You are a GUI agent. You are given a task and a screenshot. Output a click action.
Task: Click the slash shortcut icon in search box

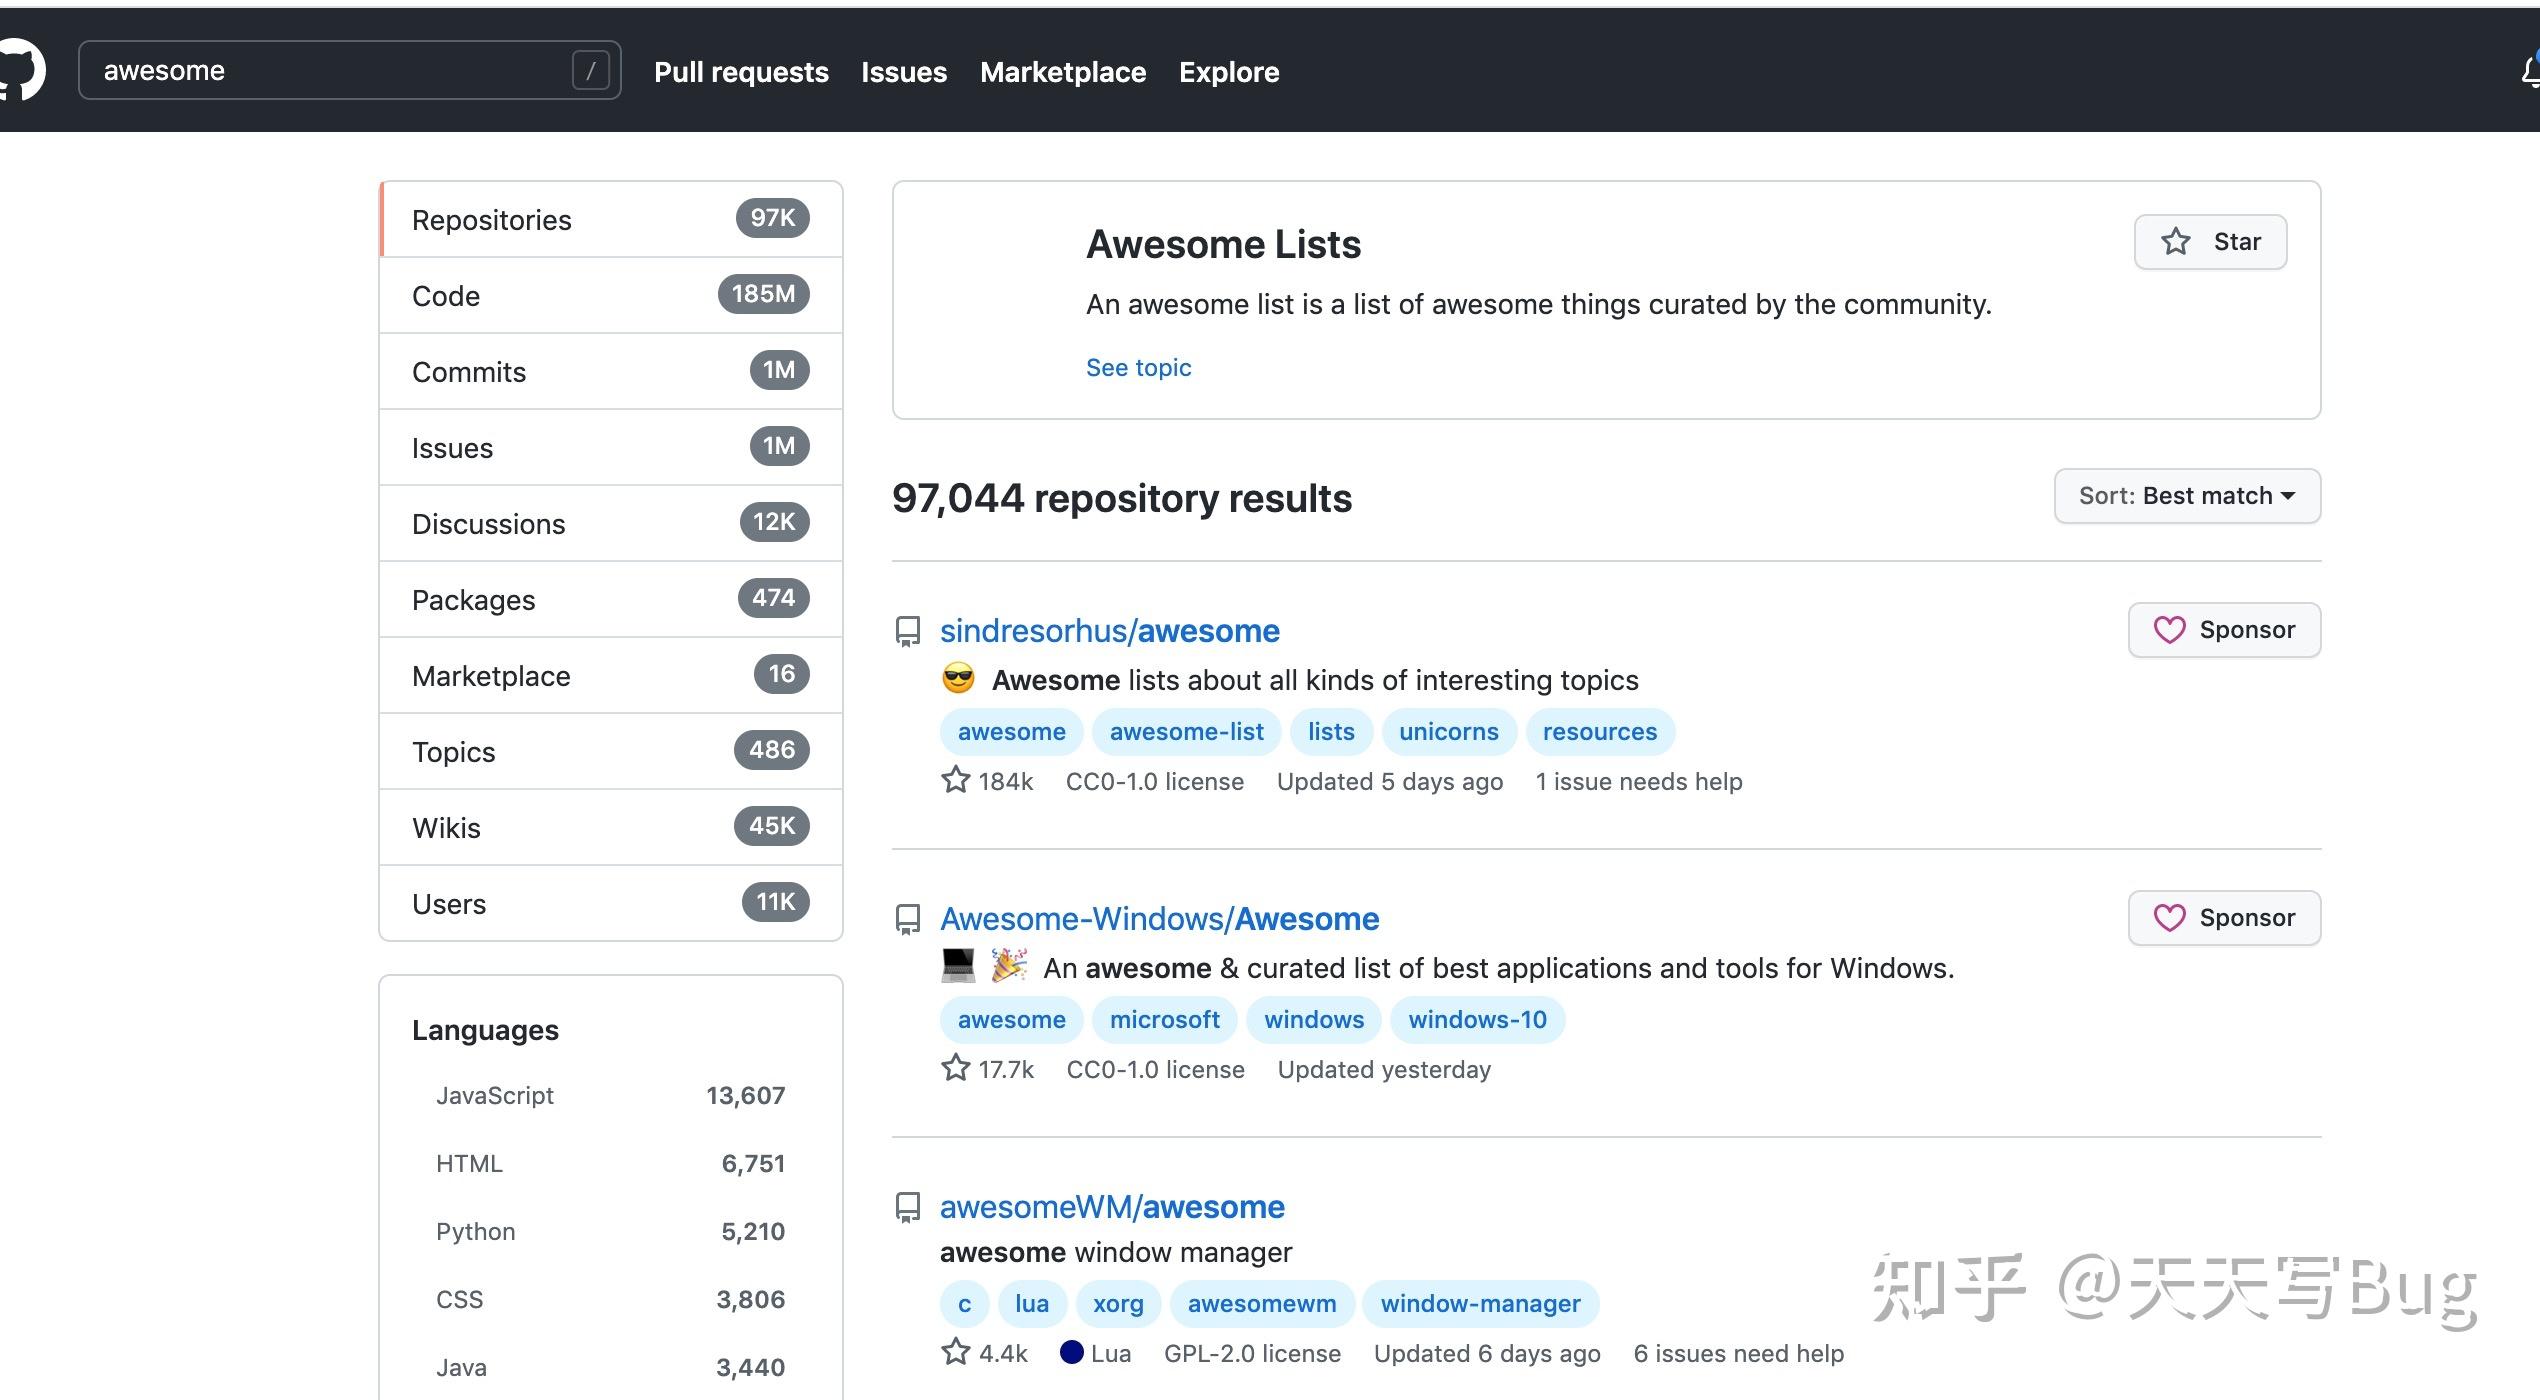click(x=590, y=71)
